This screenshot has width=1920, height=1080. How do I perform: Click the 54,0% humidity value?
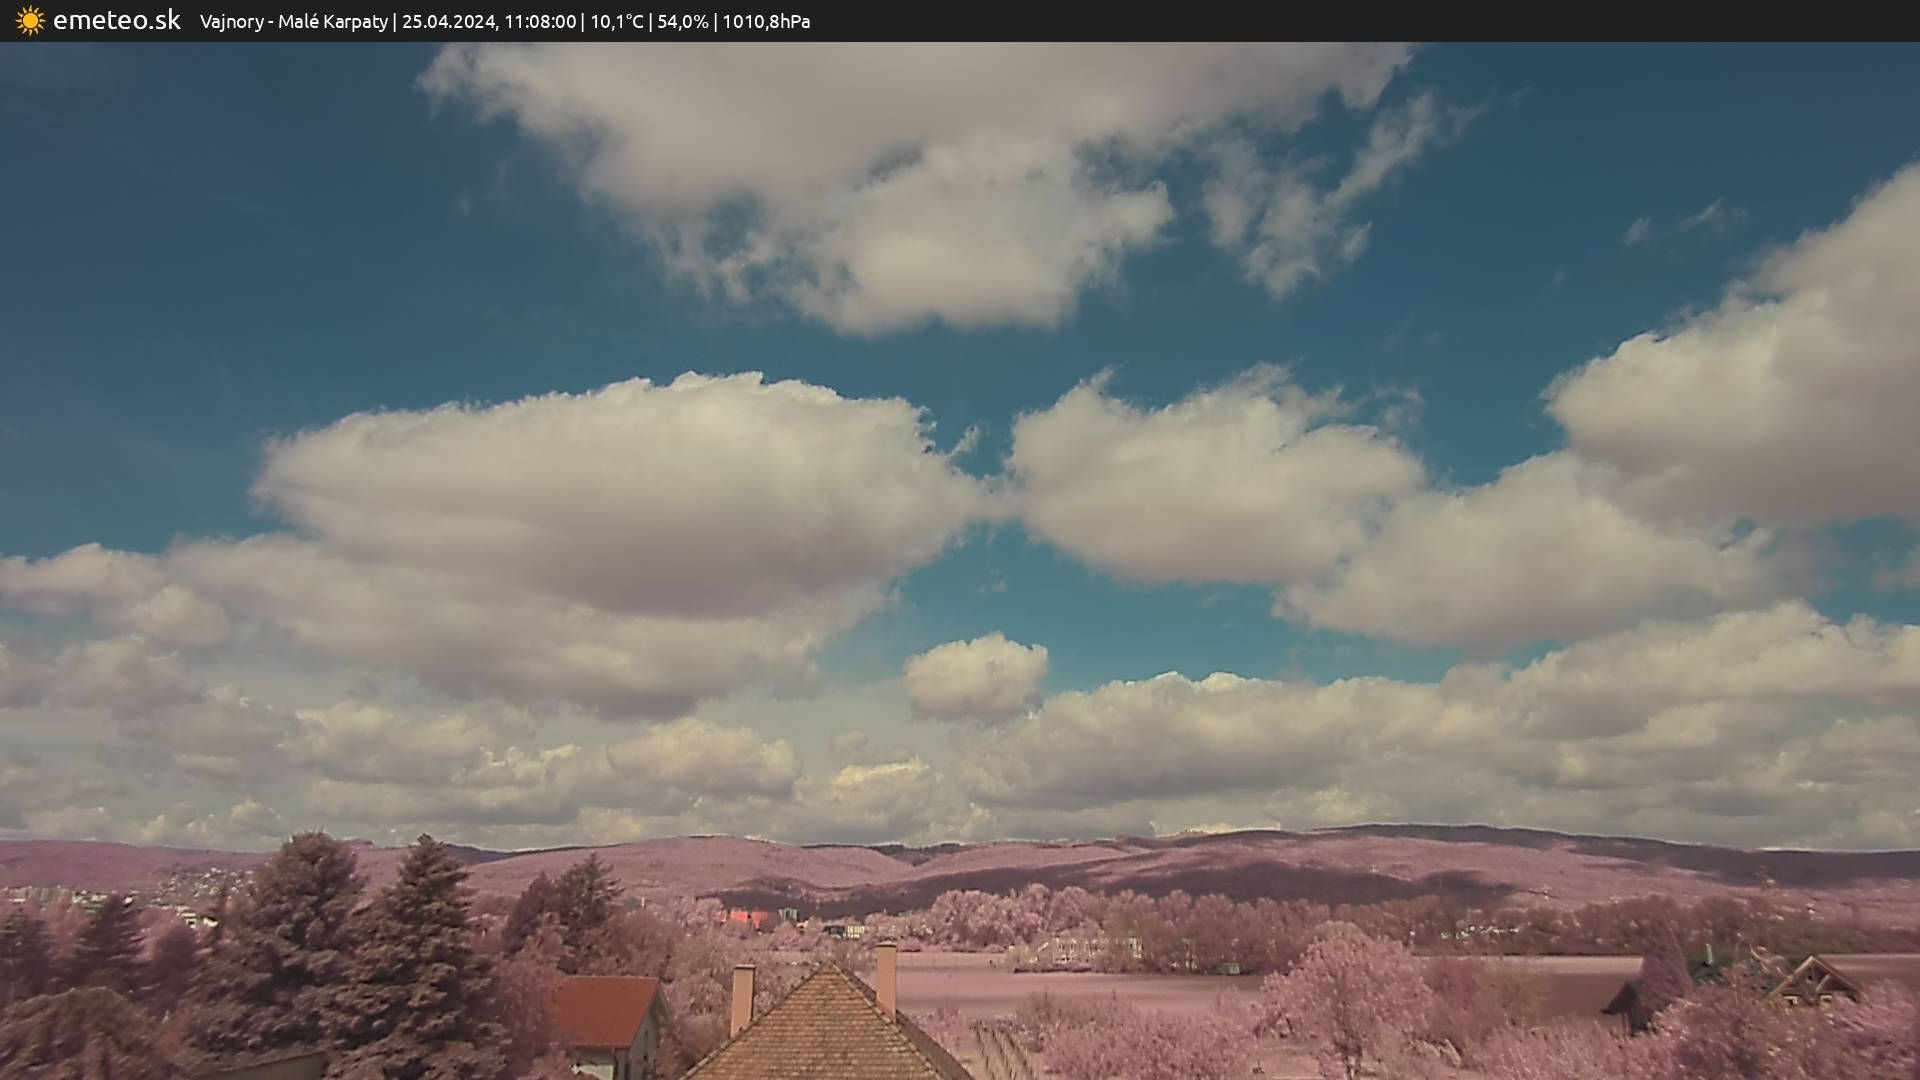(682, 22)
